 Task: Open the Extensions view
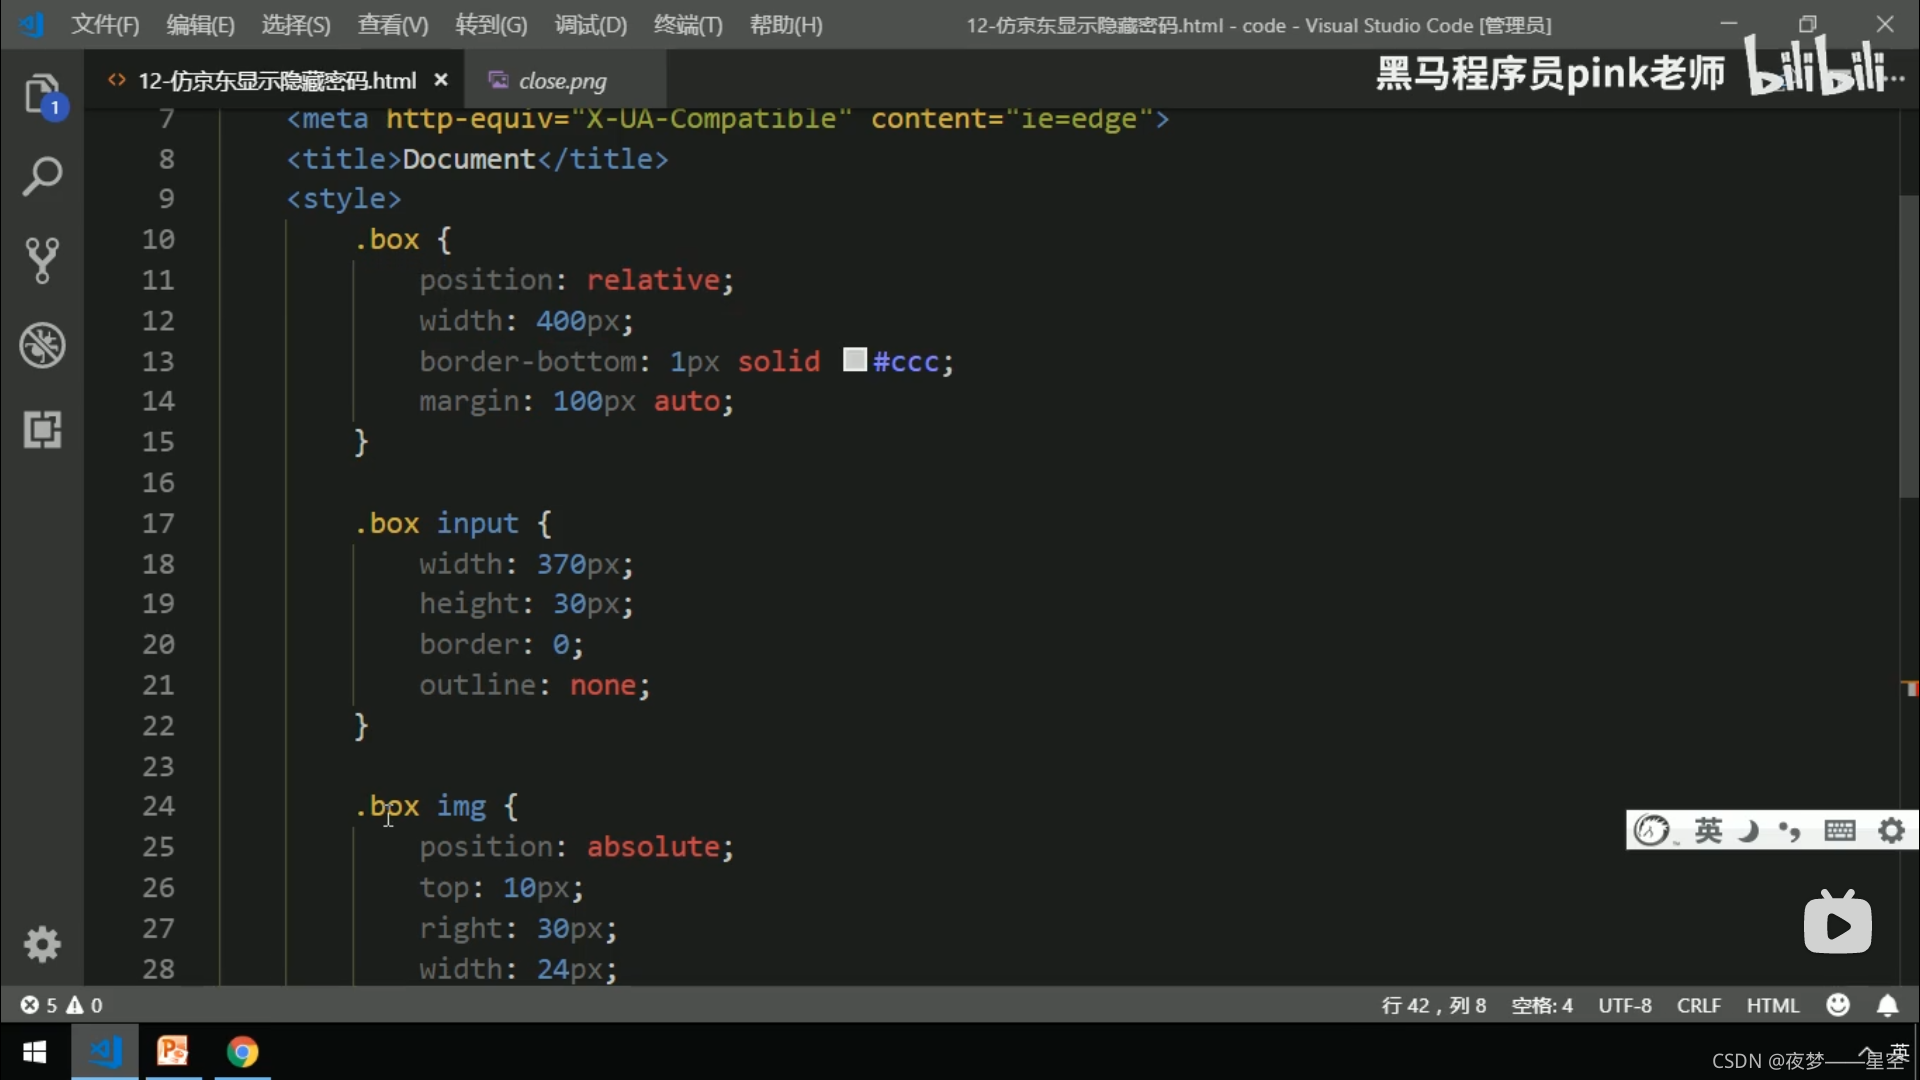coord(42,429)
